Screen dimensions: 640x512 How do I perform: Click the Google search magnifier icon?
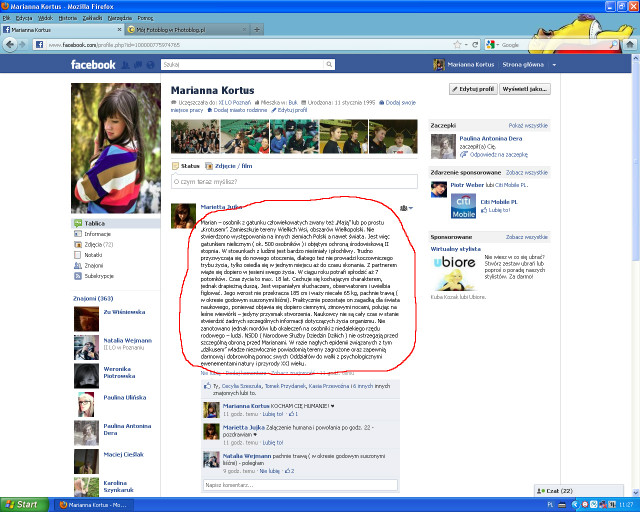pyautogui.click(x=613, y=45)
